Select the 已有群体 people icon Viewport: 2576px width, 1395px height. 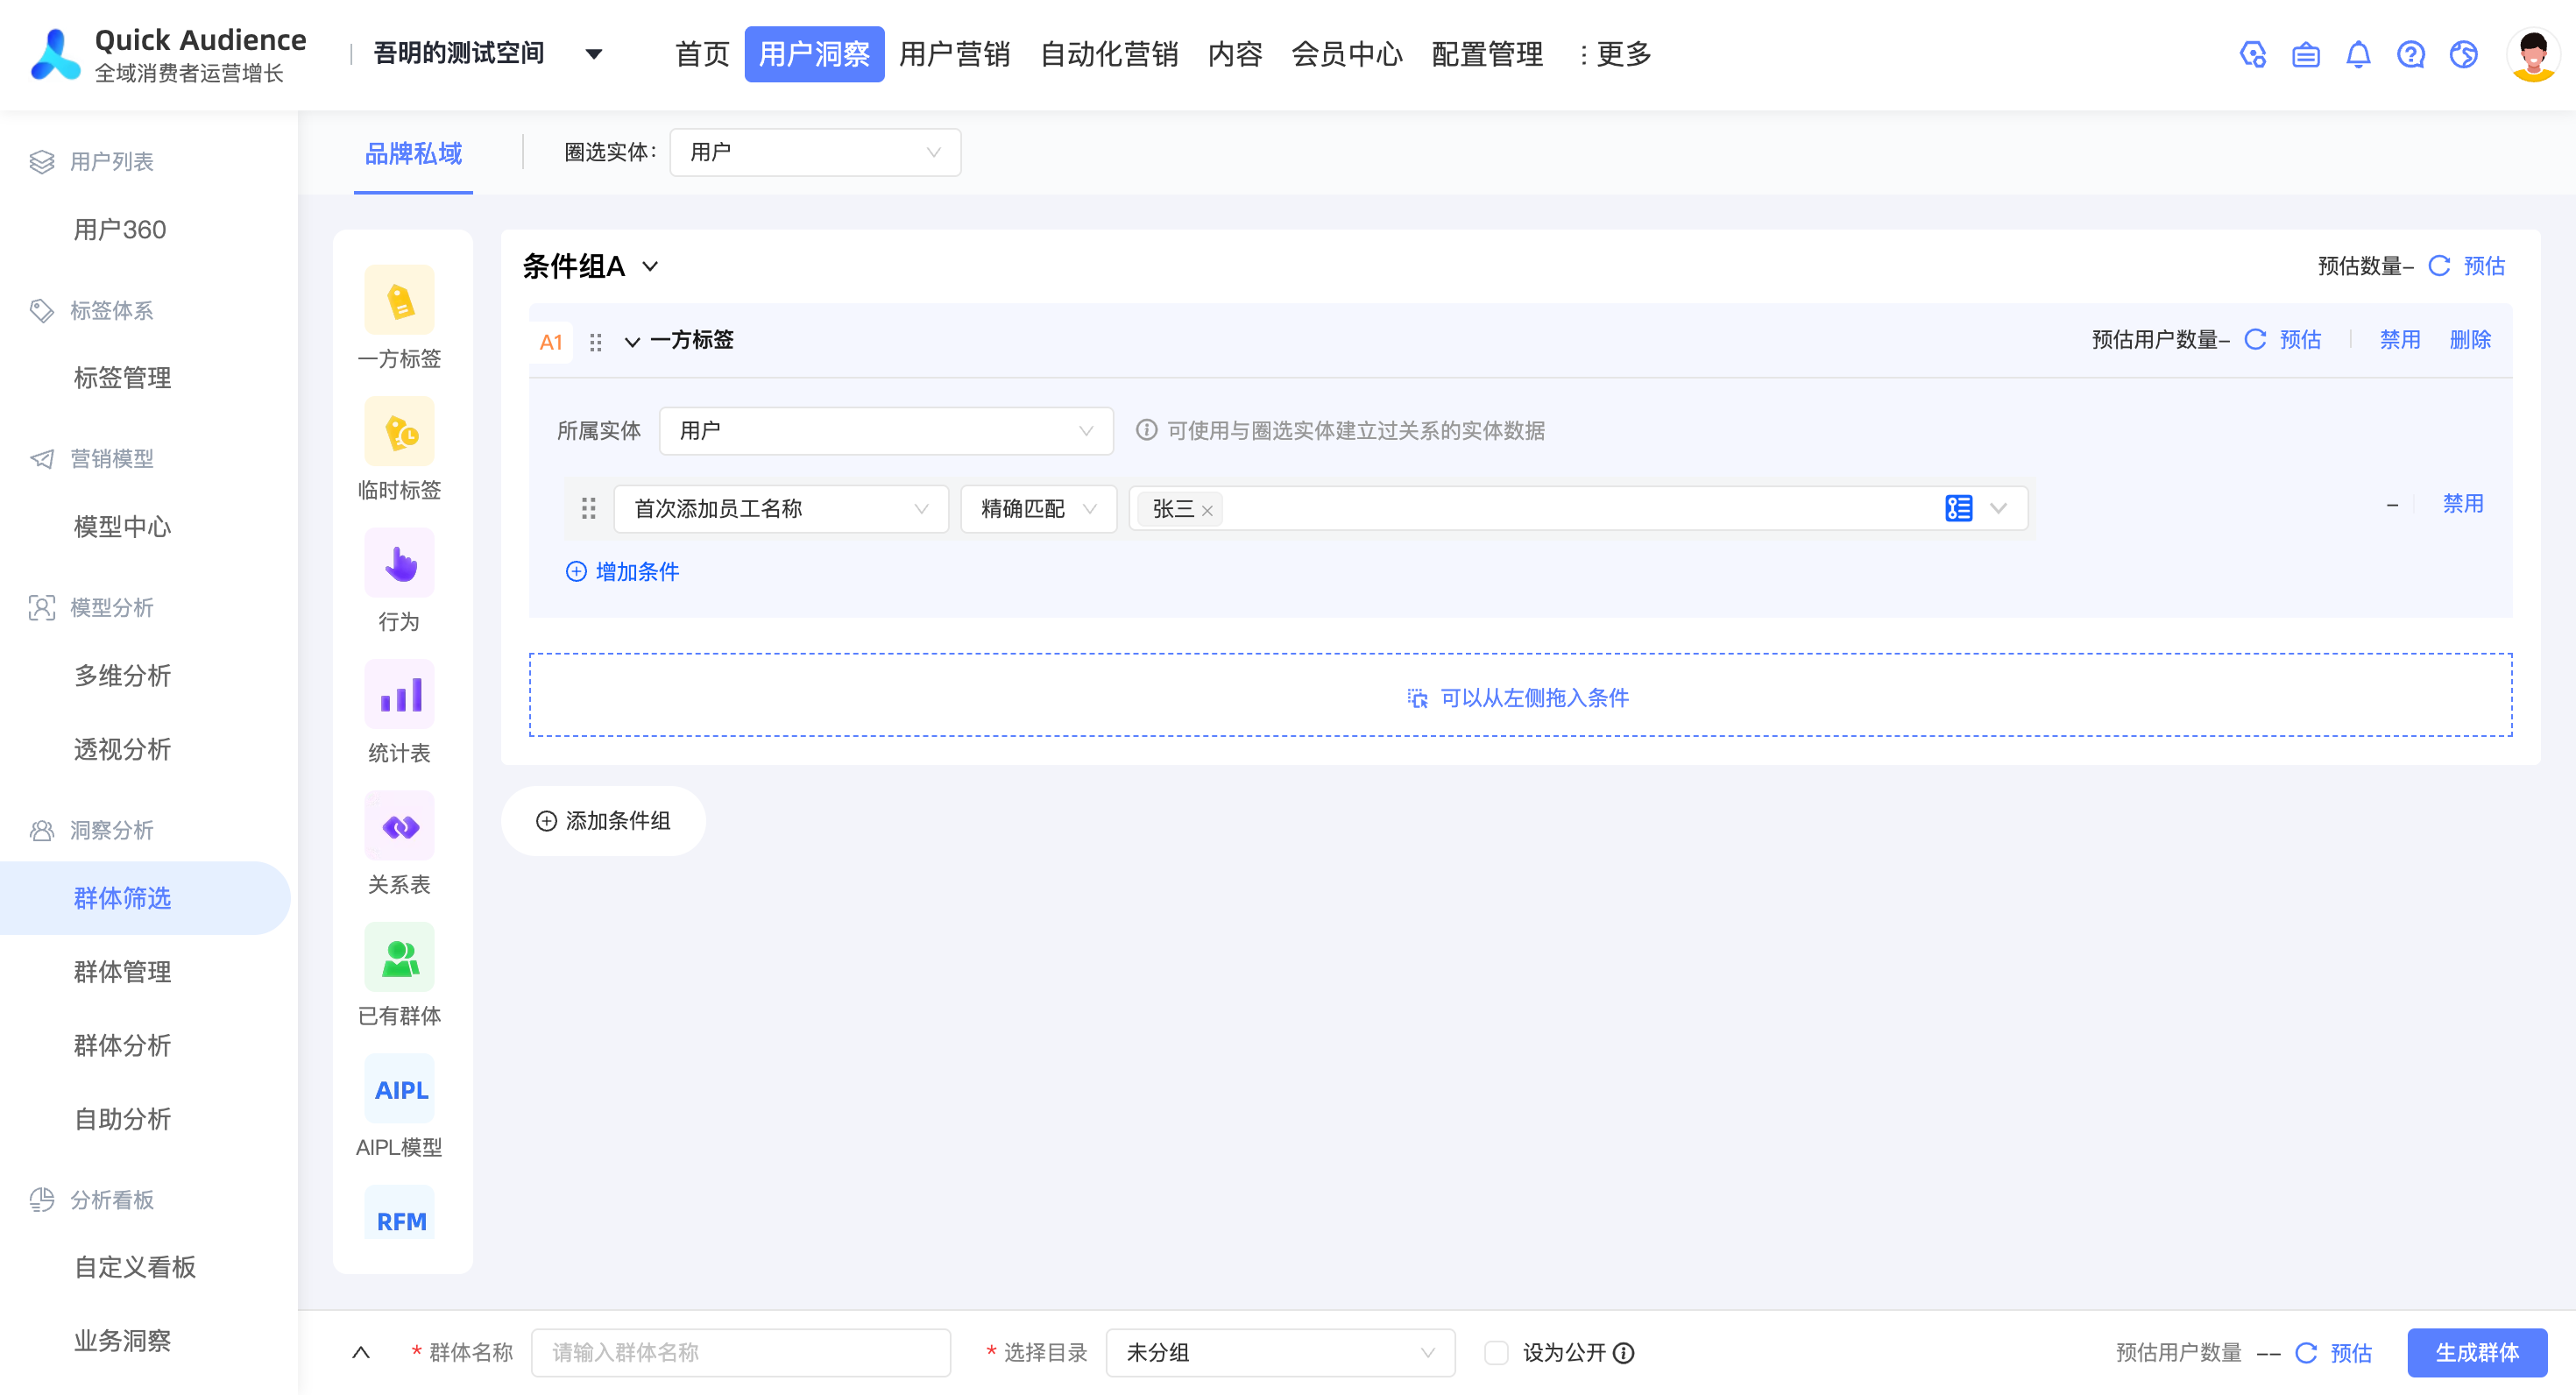399,958
